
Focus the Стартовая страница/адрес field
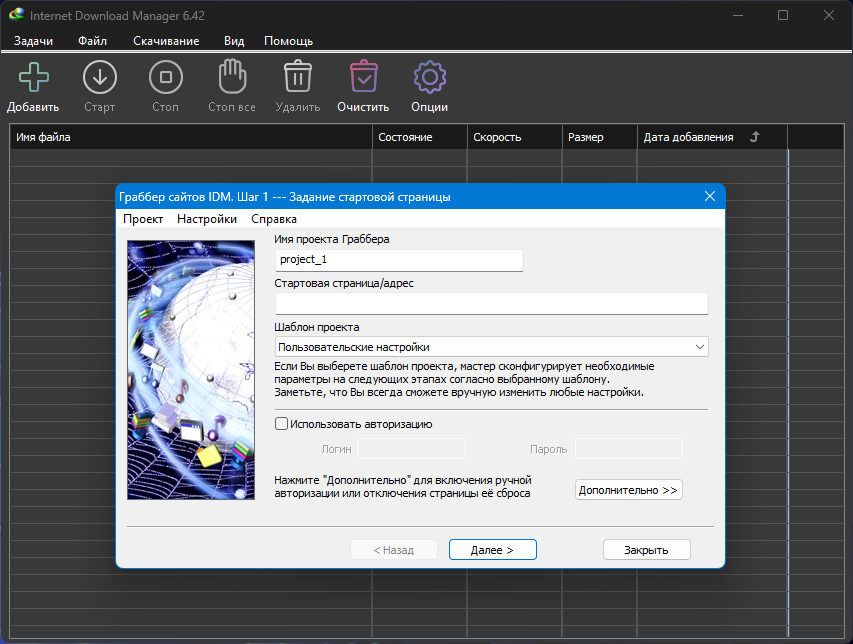(x=491, y=304)
